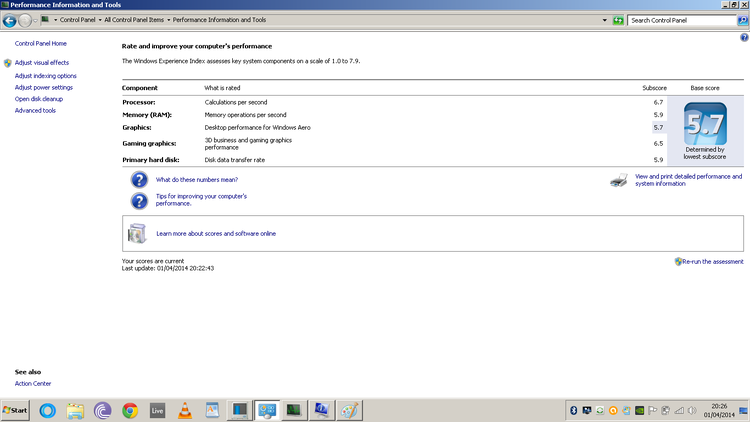
Task: Go to Control Panel Home
Action: (x=41, y=44)
